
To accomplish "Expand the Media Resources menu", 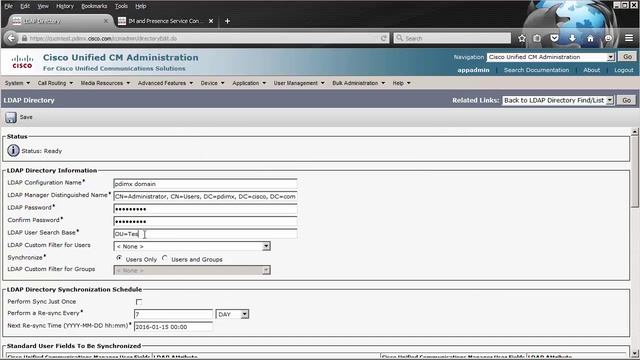I will 105,83.
